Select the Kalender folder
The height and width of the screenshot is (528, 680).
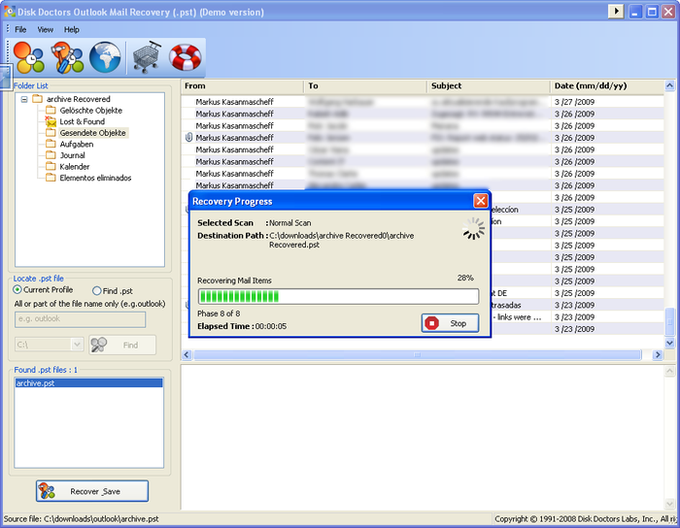coord(75,166)
